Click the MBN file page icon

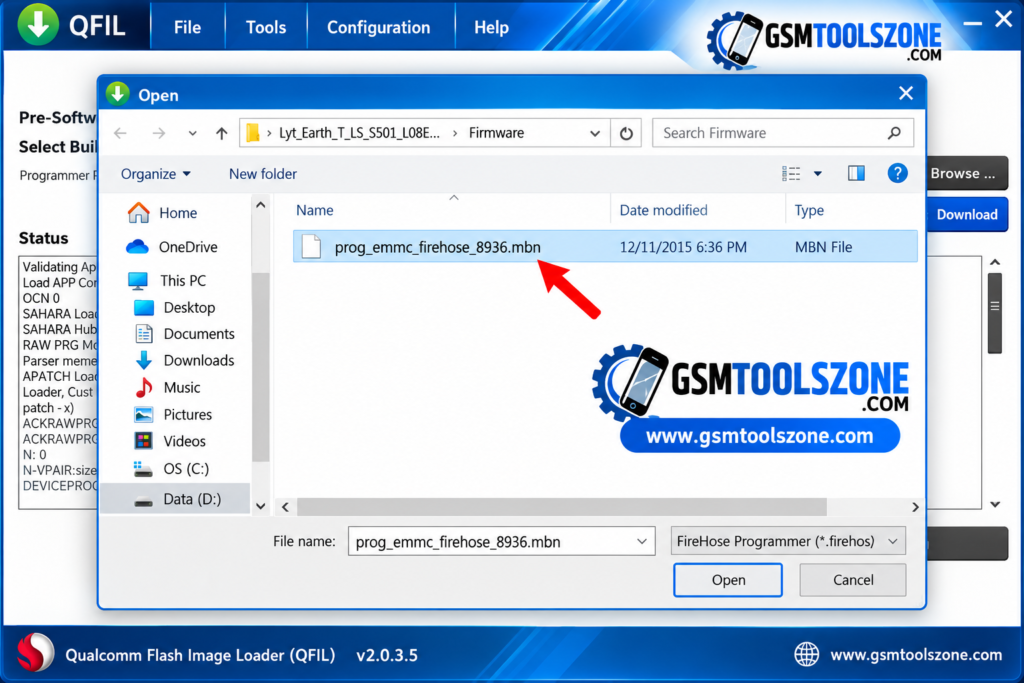point(312,247)
